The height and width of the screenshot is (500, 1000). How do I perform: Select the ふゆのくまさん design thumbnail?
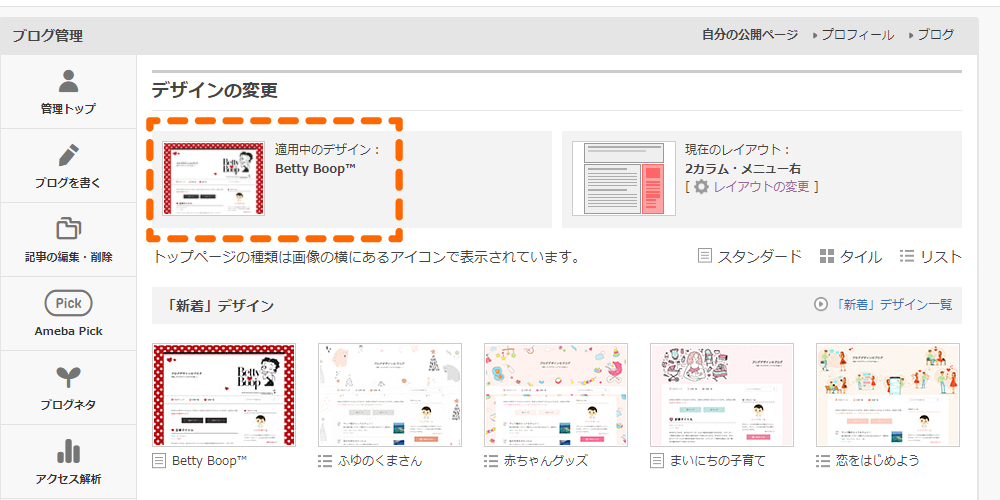[x=390, y=395]
